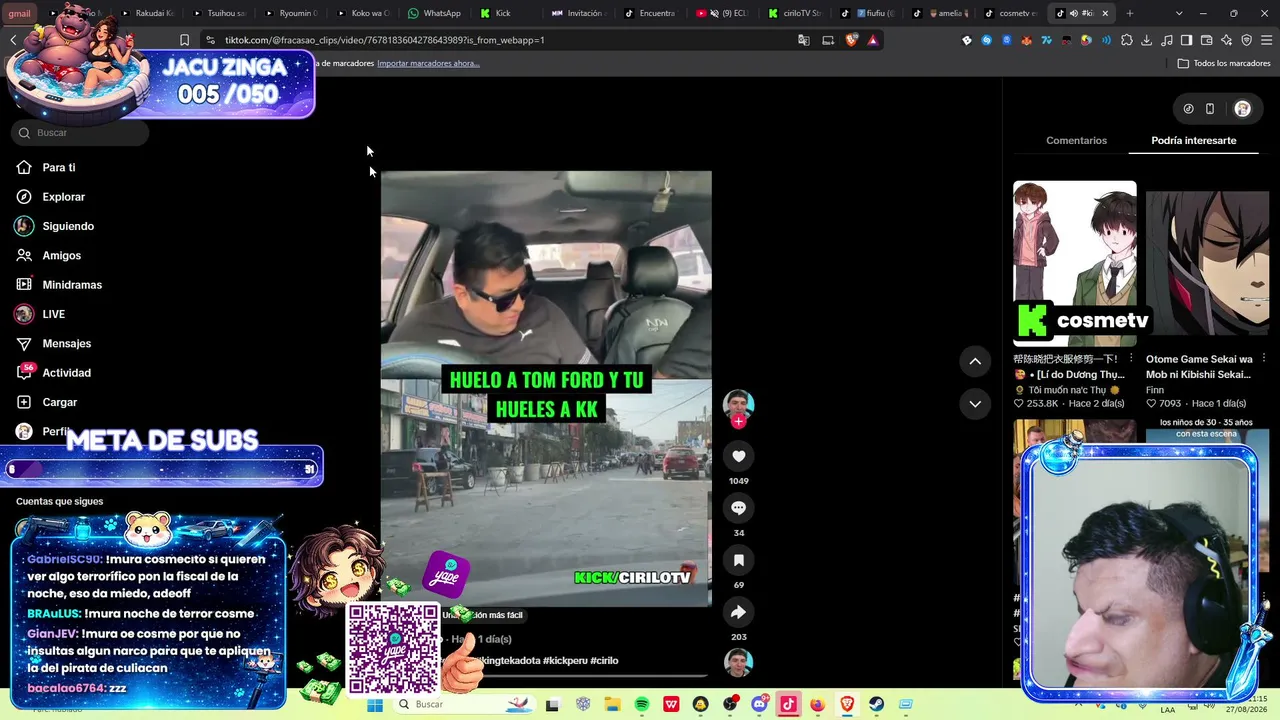Image resolution: width=1280 pixels, height=720 pixels.
Task: Mute the playing TikTok tab's audio icon
Action: click(1073, 13)
